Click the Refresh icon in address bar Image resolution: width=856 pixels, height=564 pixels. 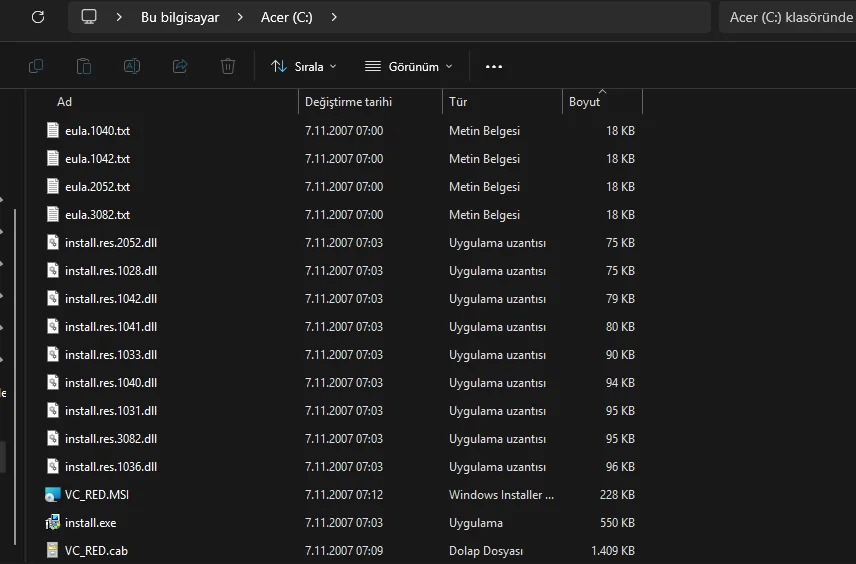[x=38, y=17]
